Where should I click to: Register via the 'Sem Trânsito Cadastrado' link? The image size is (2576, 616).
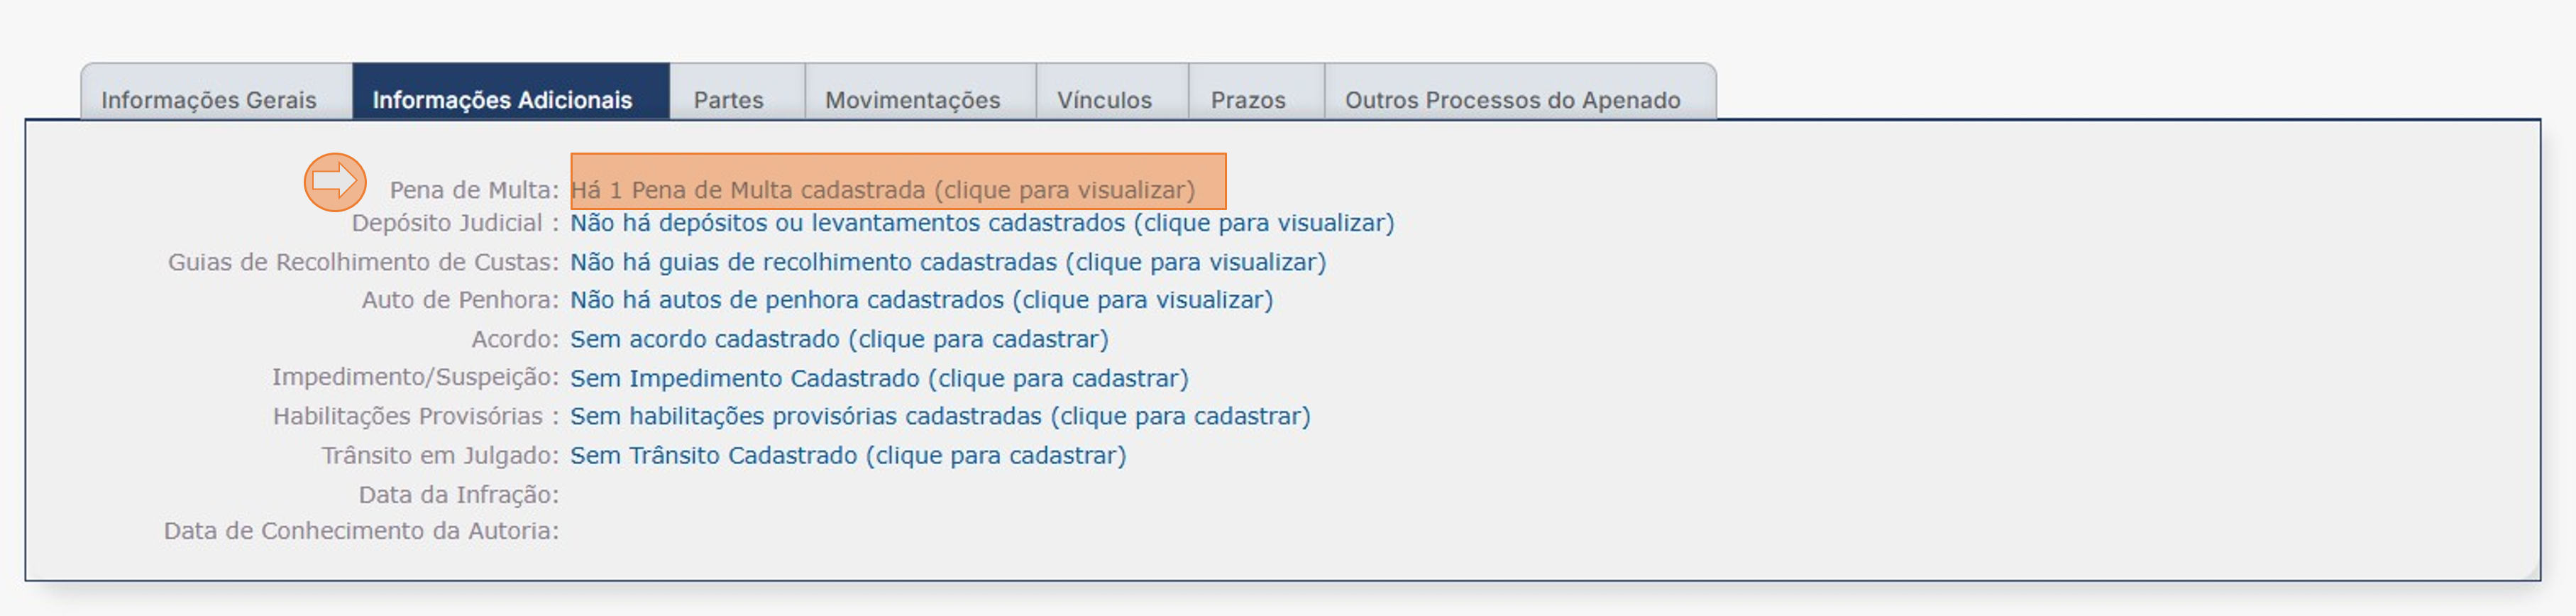847,455
